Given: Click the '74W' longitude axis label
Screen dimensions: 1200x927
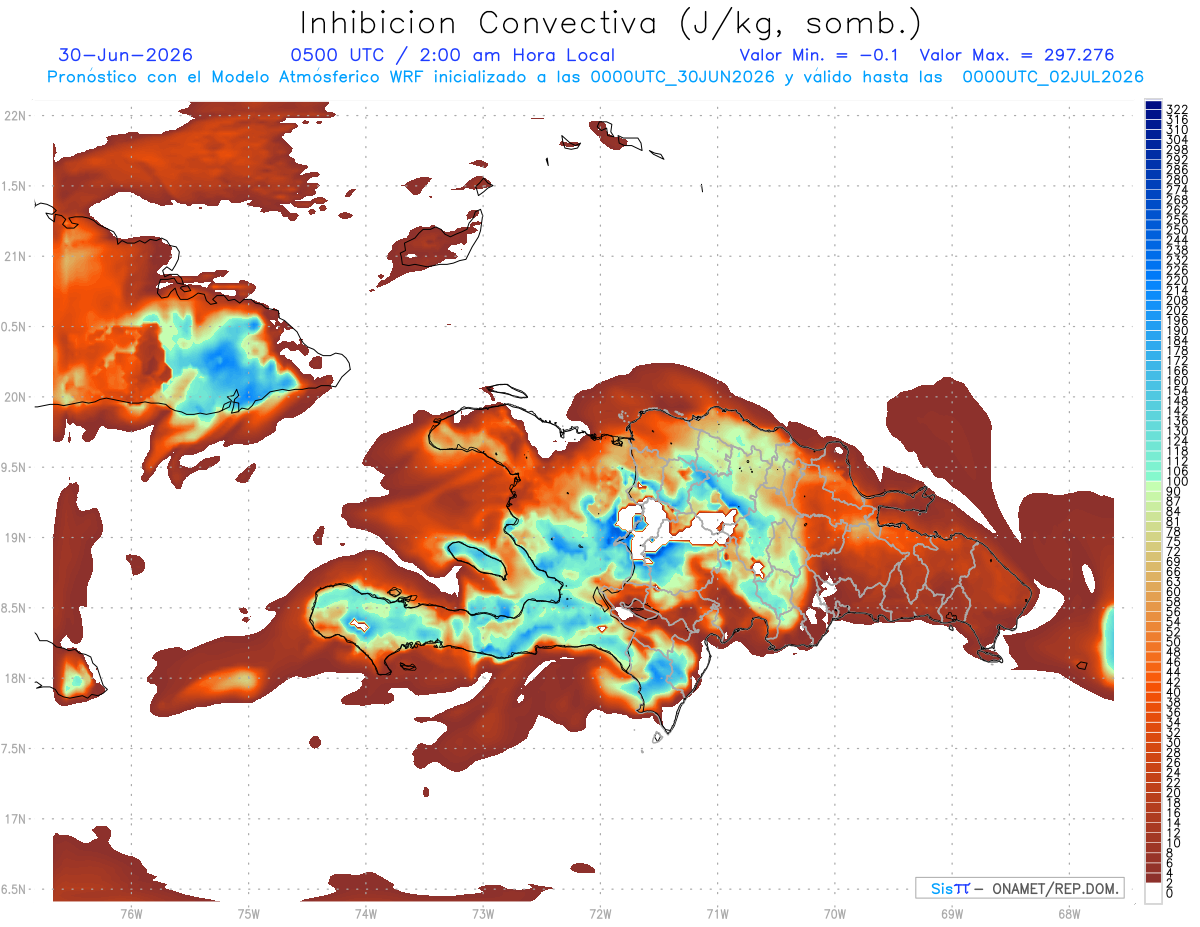Looking at the screenshot, I should [365, 913].
